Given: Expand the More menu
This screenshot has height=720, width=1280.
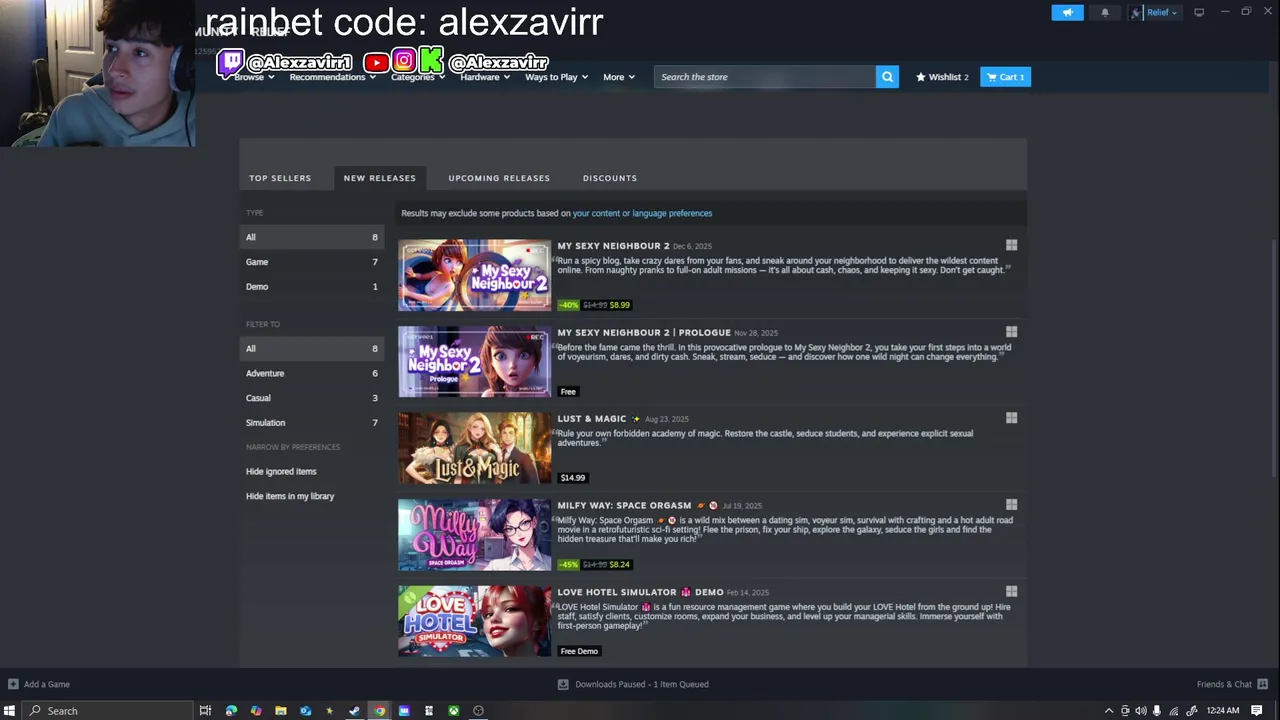Looking at the screenshot, I should (x=619, y=77).
